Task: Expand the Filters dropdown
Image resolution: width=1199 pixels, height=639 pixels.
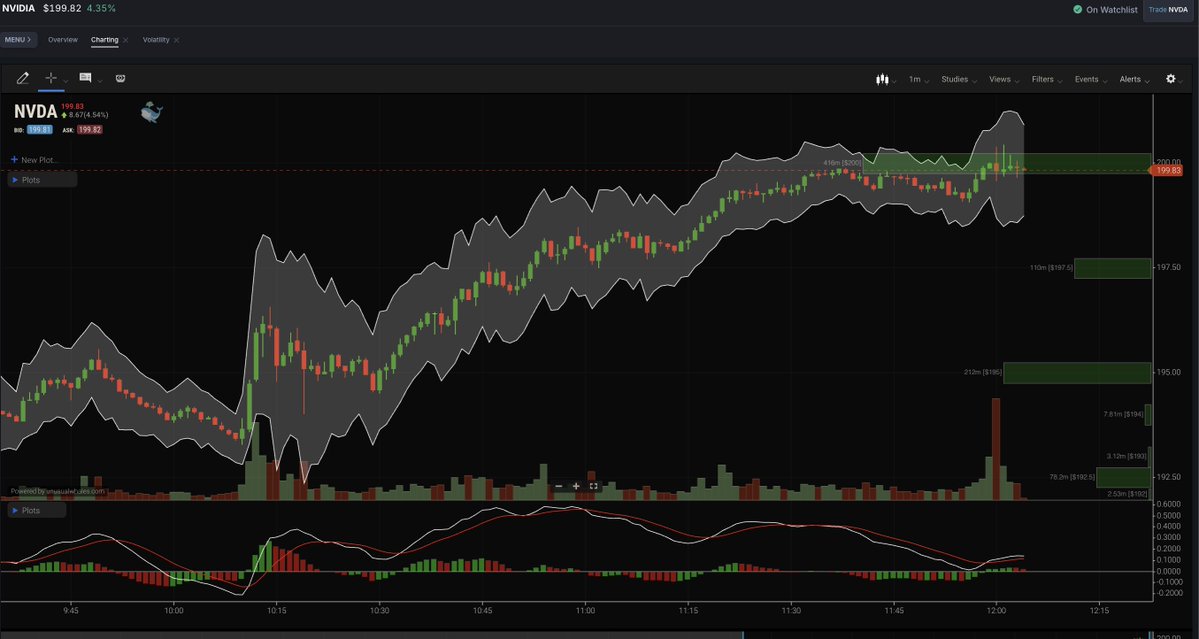Action: 1045,79
